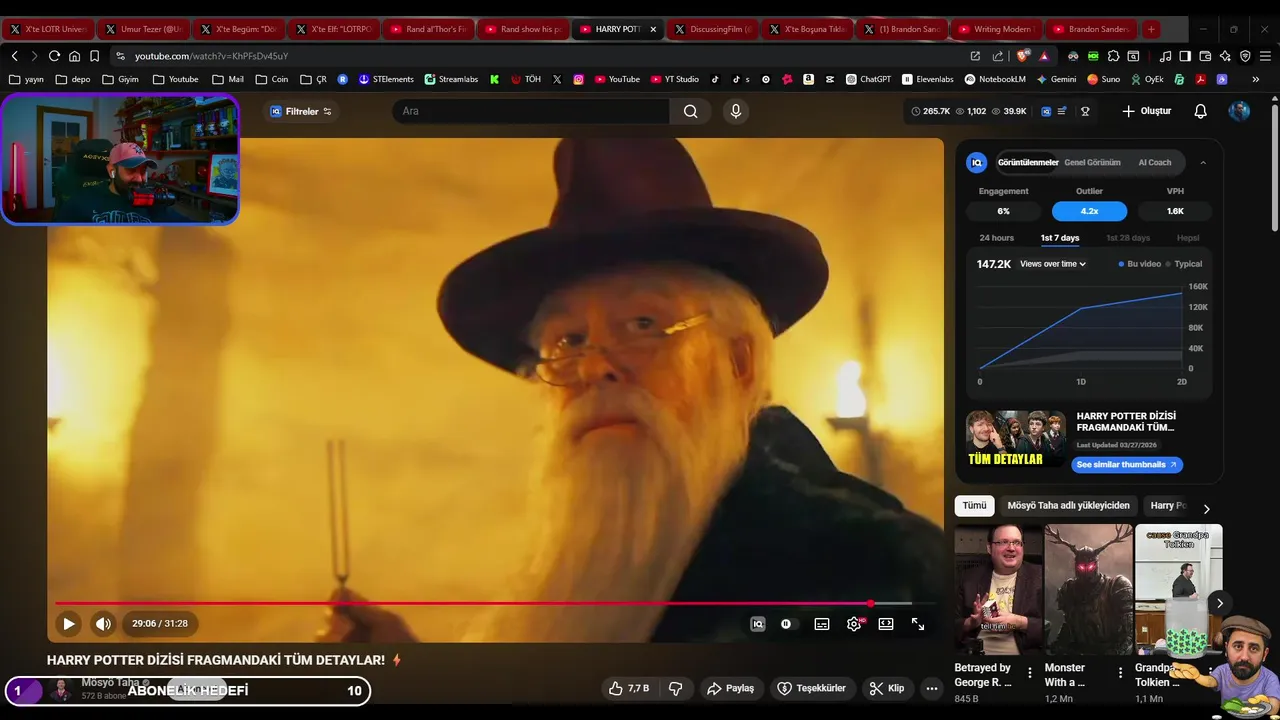
Task: Toggle subtitles captions button
Action: pyautogui.click(x=822, y=624)
